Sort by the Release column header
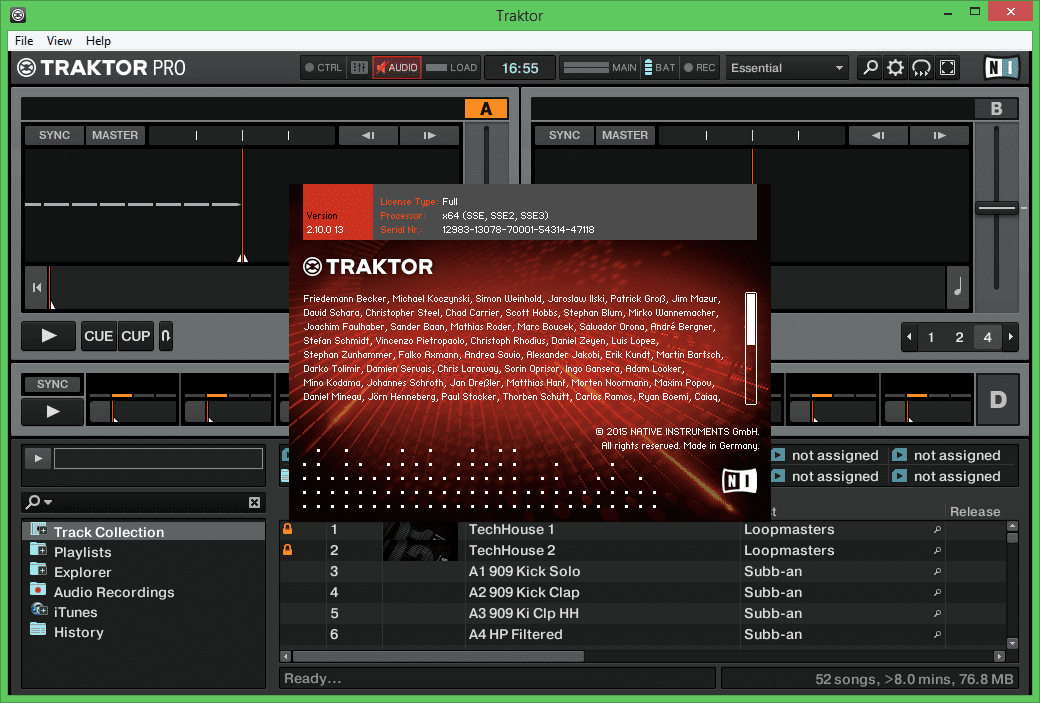This screenshot has width=1040, height=703. click(x=974, y=511)
